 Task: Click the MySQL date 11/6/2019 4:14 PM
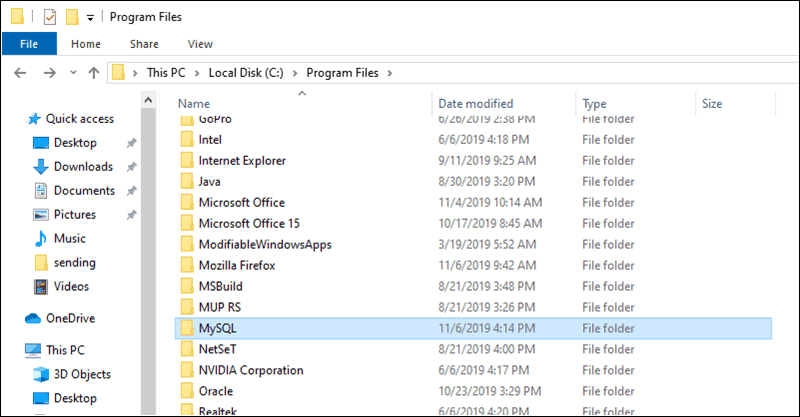click(x=487, y=328)
